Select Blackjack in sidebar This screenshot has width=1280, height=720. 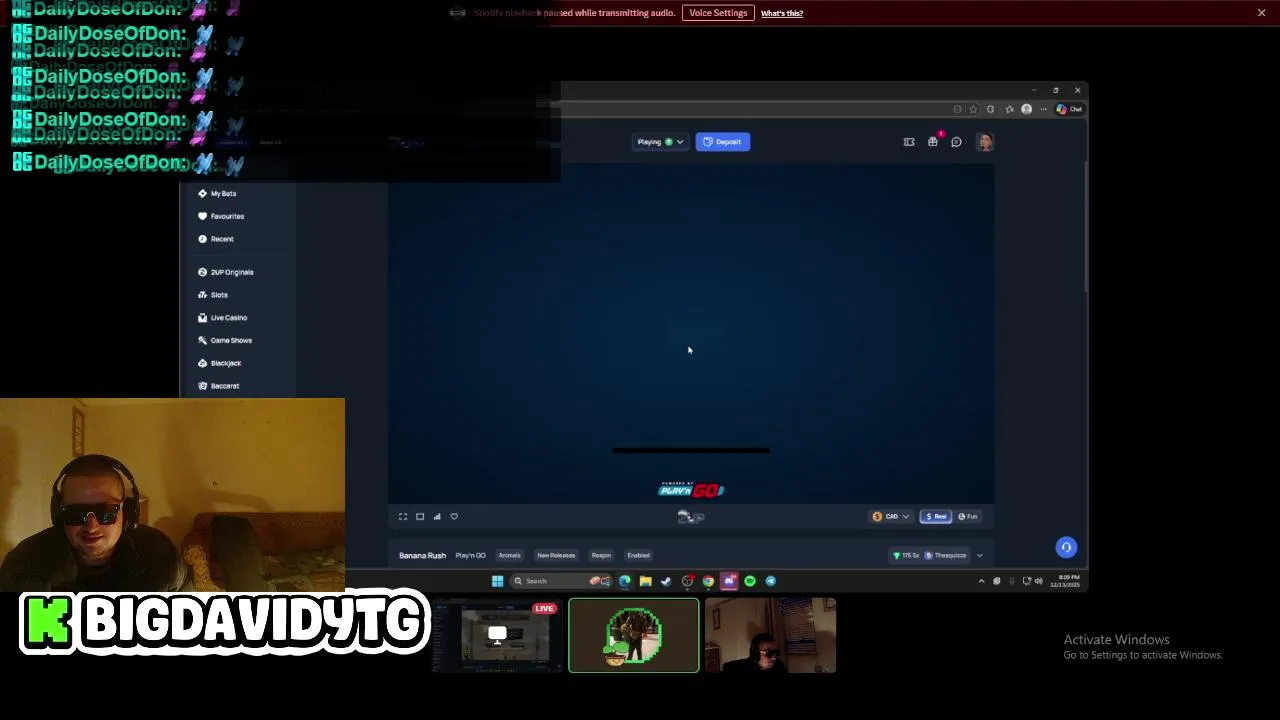tap(220, 363)
